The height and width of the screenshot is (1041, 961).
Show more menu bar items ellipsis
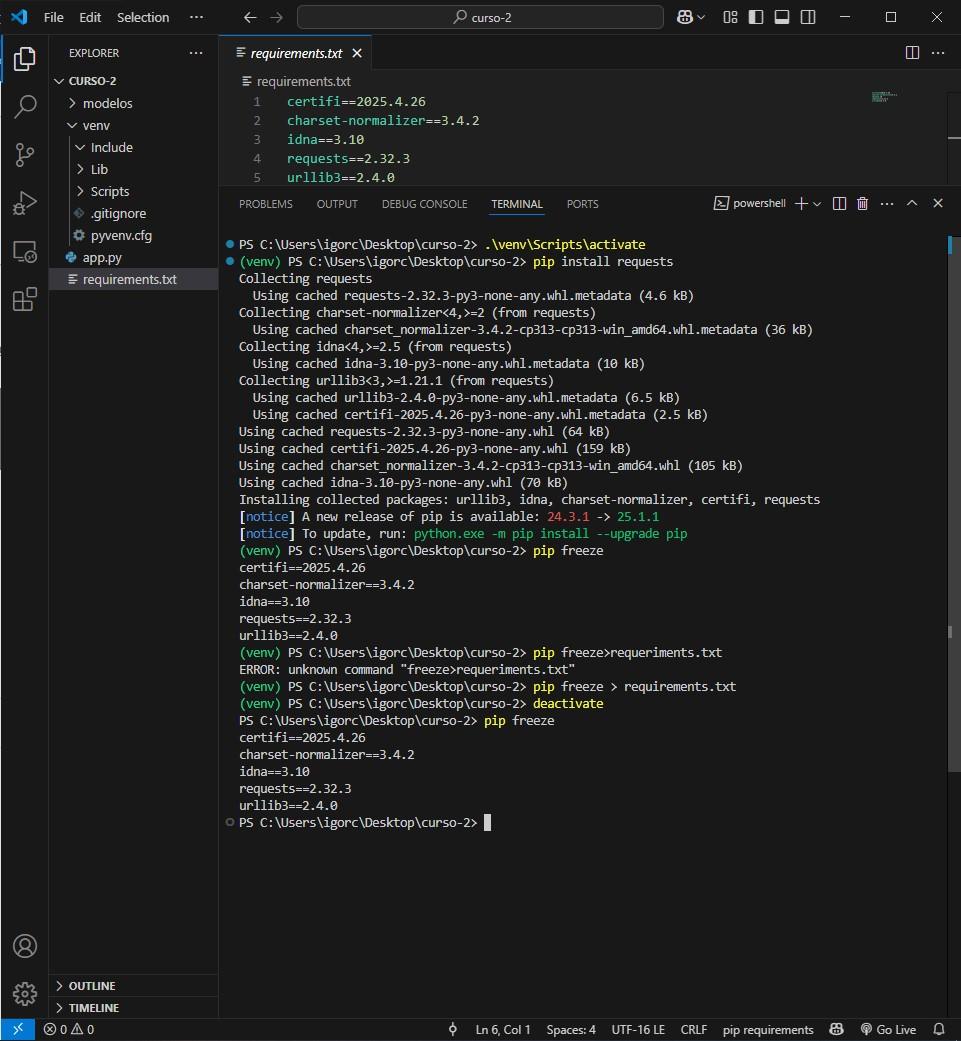(x=196, y=17)
